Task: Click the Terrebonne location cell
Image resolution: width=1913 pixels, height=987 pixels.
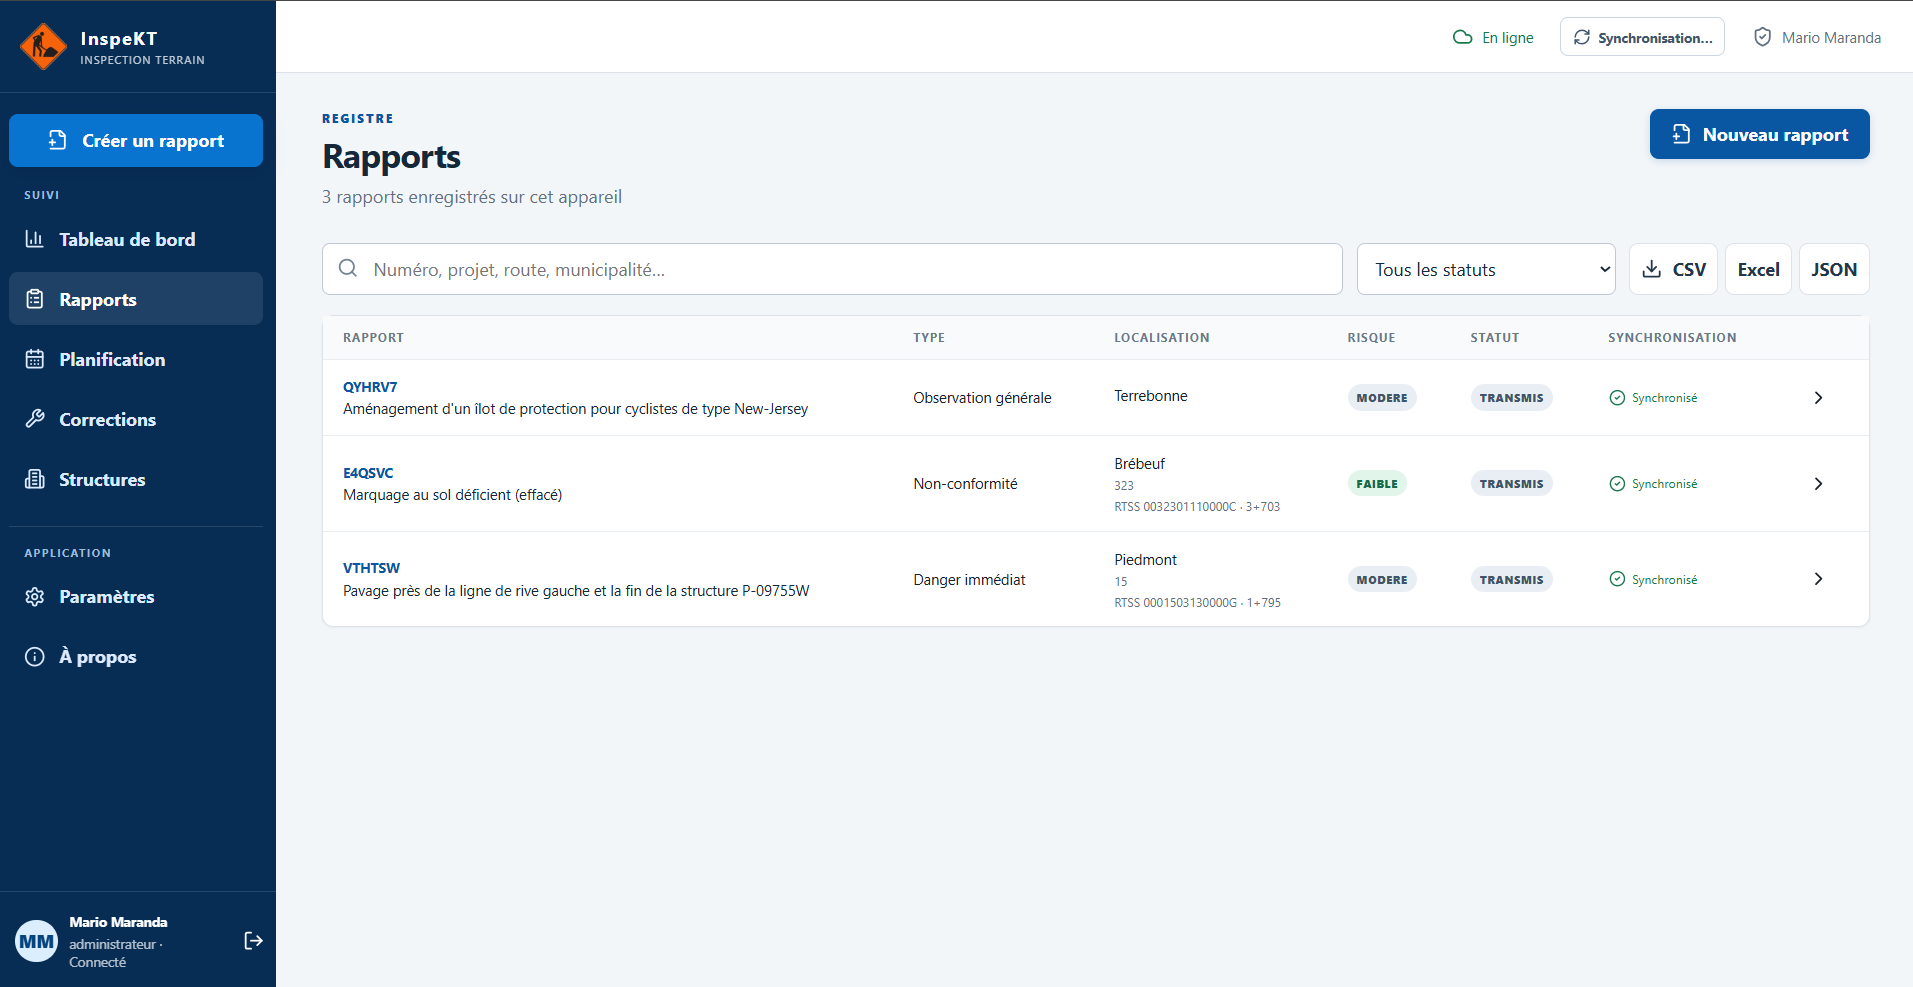Action: tap(1151, 396)
